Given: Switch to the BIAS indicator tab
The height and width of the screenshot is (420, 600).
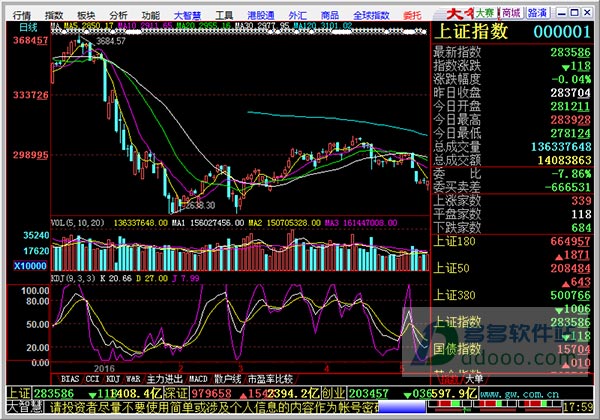Looking at the screenshot, I should 70,379.
